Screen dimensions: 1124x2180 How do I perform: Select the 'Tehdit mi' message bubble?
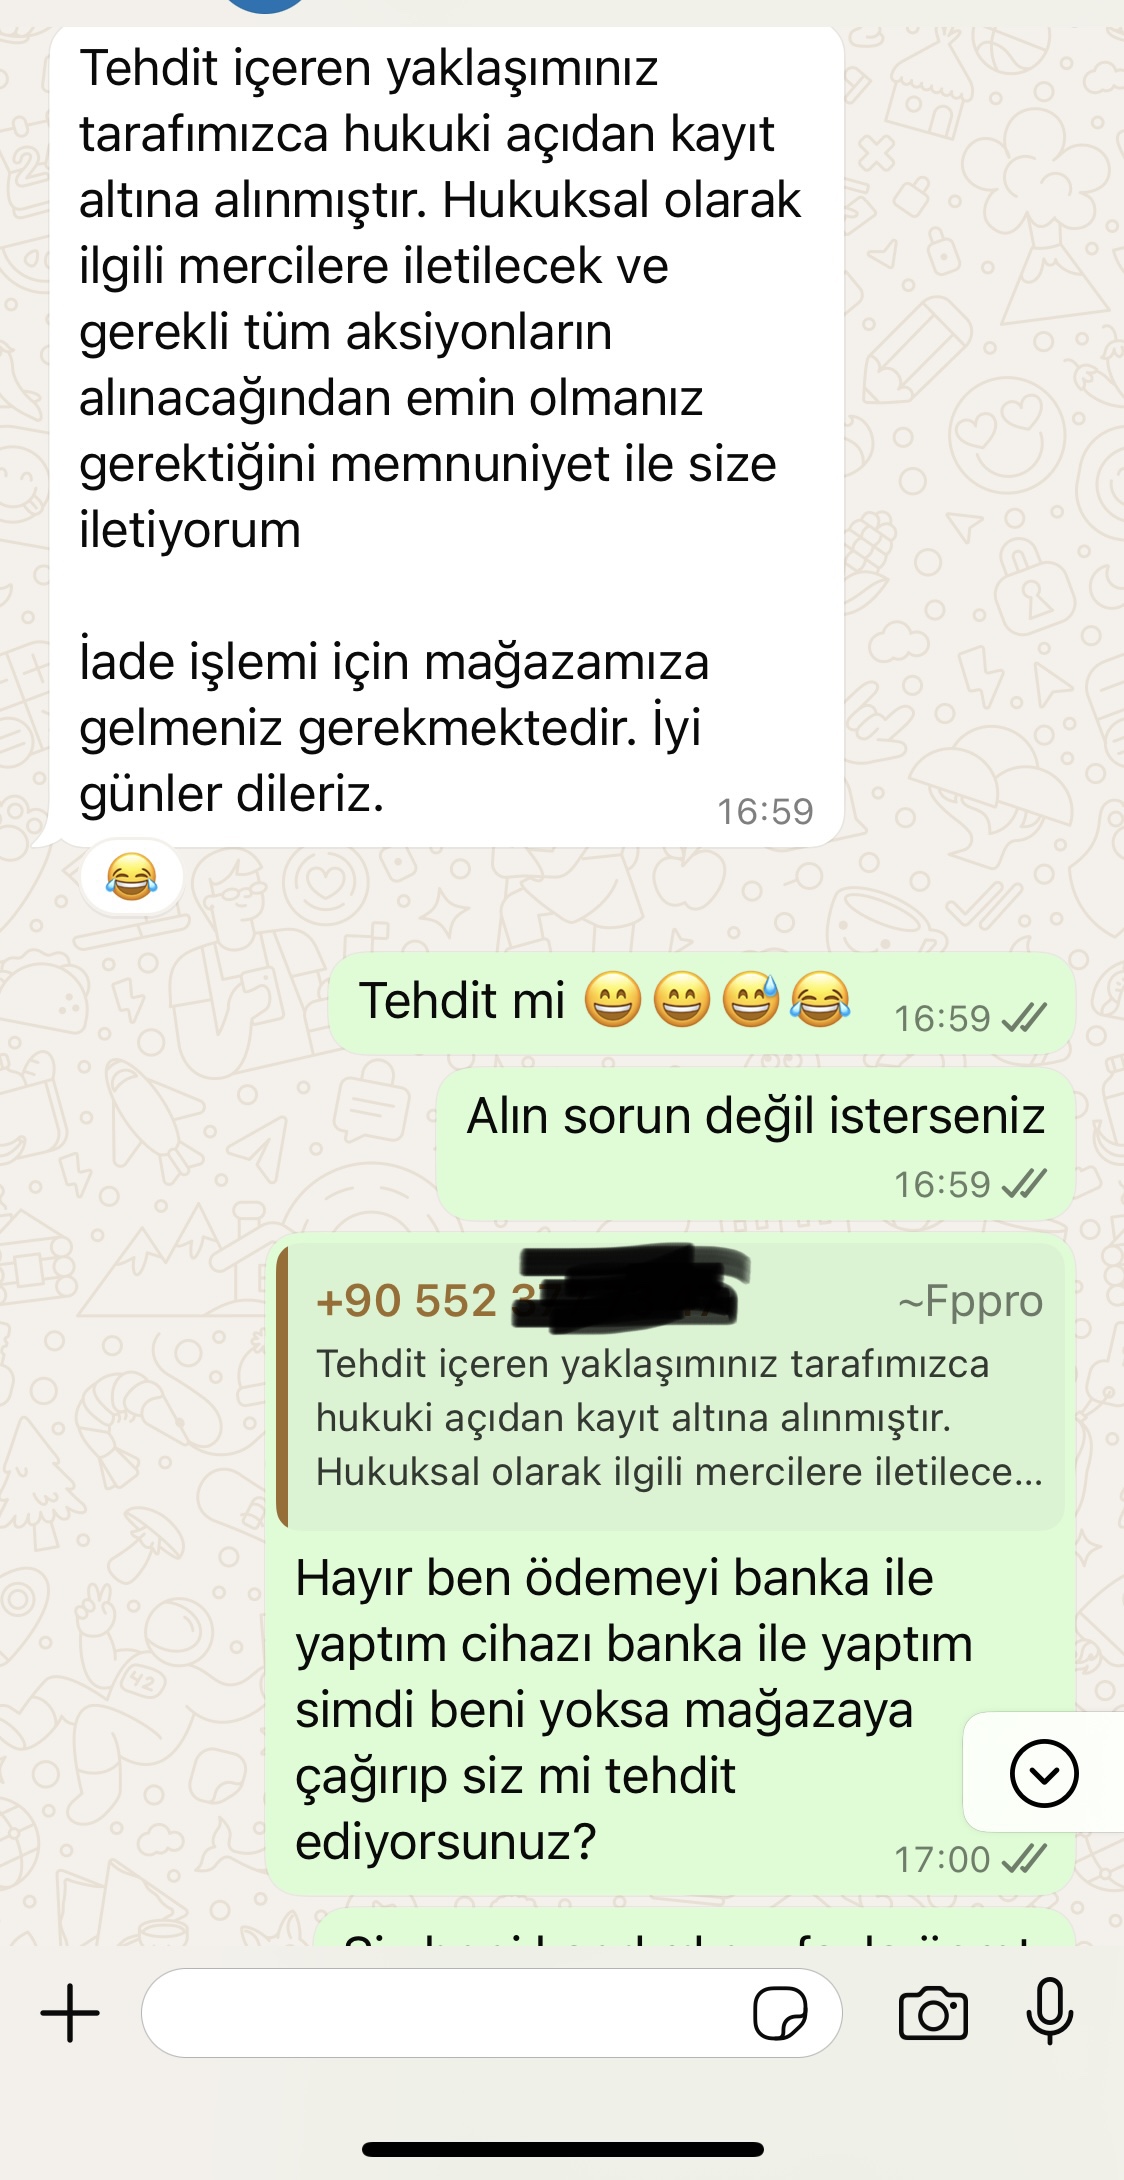702,1003
